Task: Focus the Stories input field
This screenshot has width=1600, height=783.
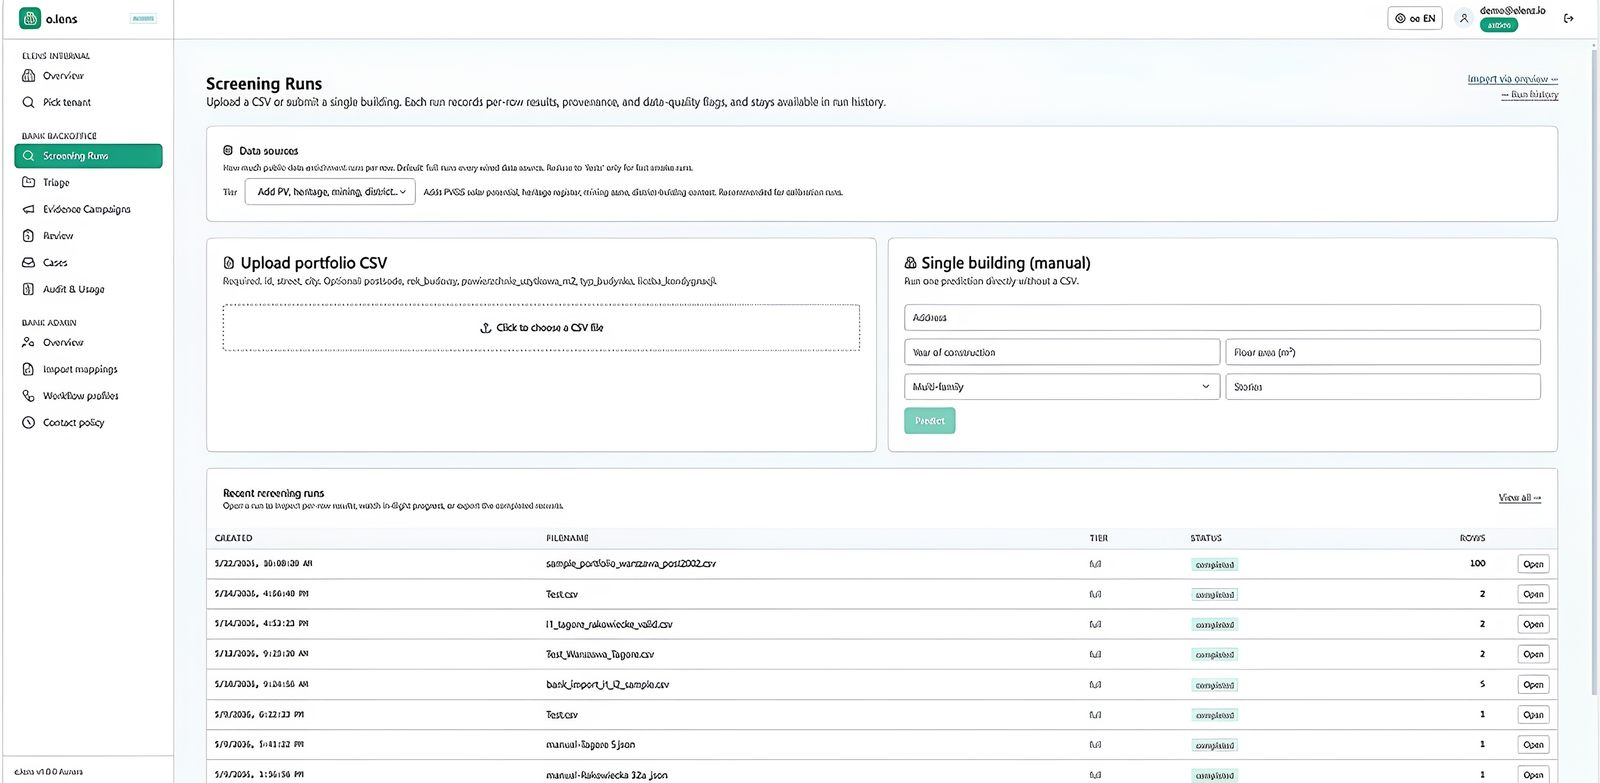Action: [x=1383, y=387]
